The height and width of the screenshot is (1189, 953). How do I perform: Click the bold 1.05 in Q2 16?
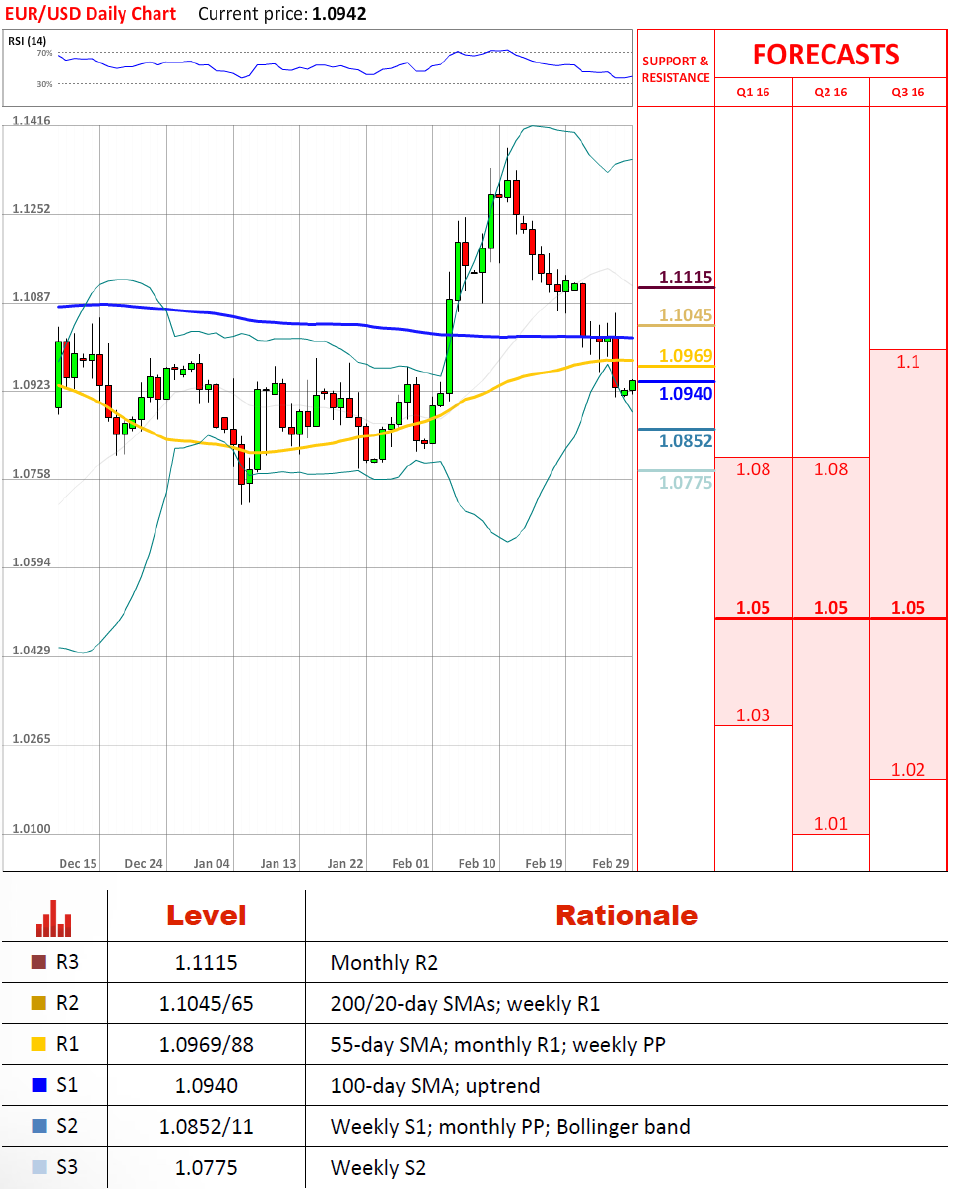point(831,607)
